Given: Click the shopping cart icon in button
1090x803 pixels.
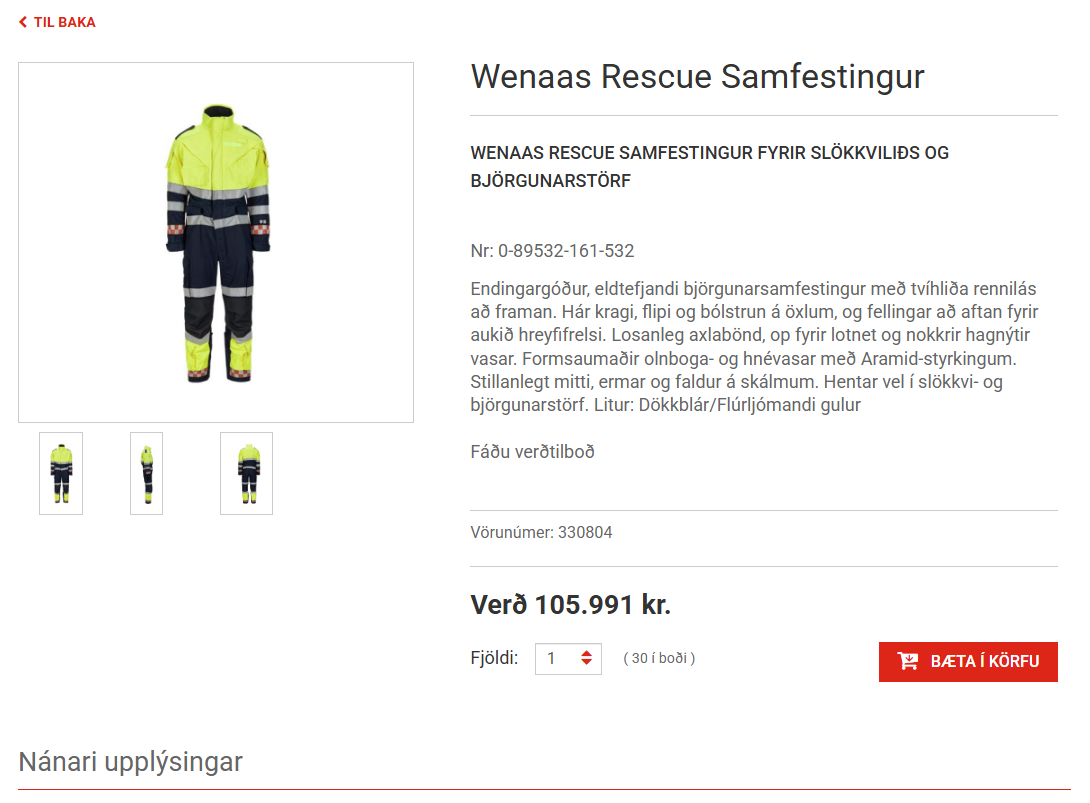Looking at the screenshot, I should pyautogui.click(x=907, y=661).
